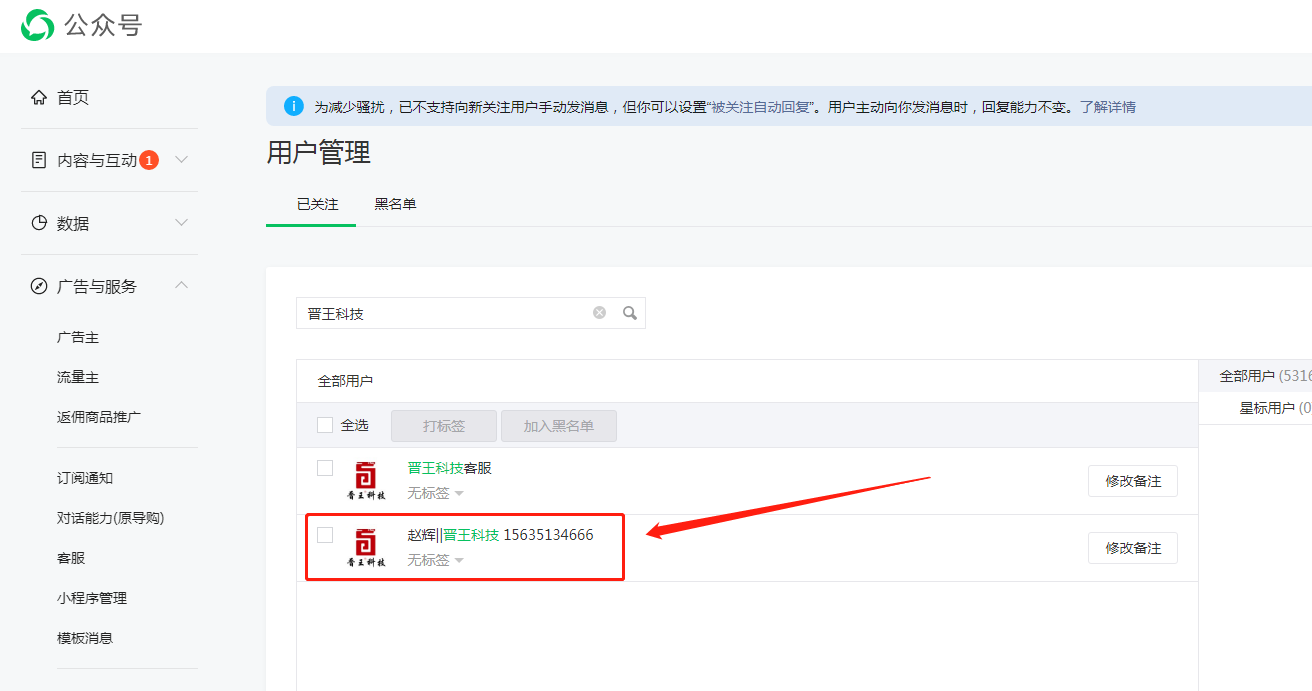Viewport: 1312px width, 691px height.
Task: Collapse the 广告与服务 menu chevron
Action: pos(181,285)
